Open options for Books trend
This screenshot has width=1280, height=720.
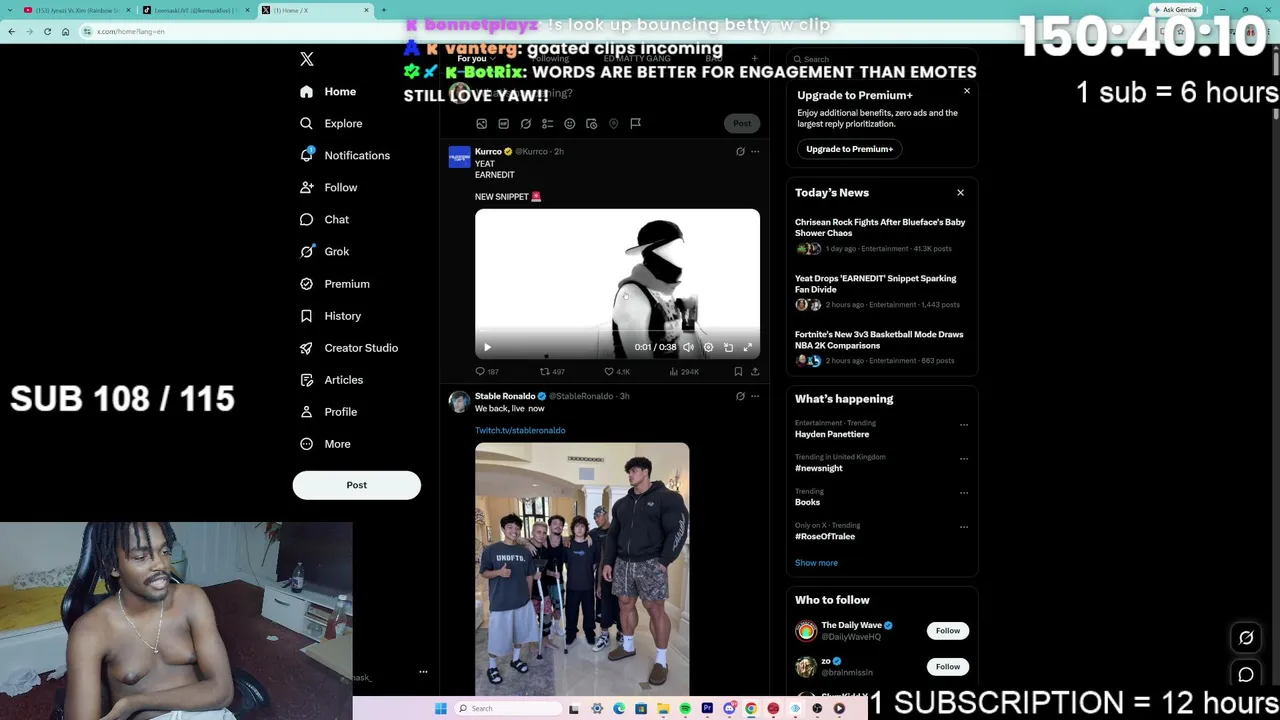pos(964,493)
